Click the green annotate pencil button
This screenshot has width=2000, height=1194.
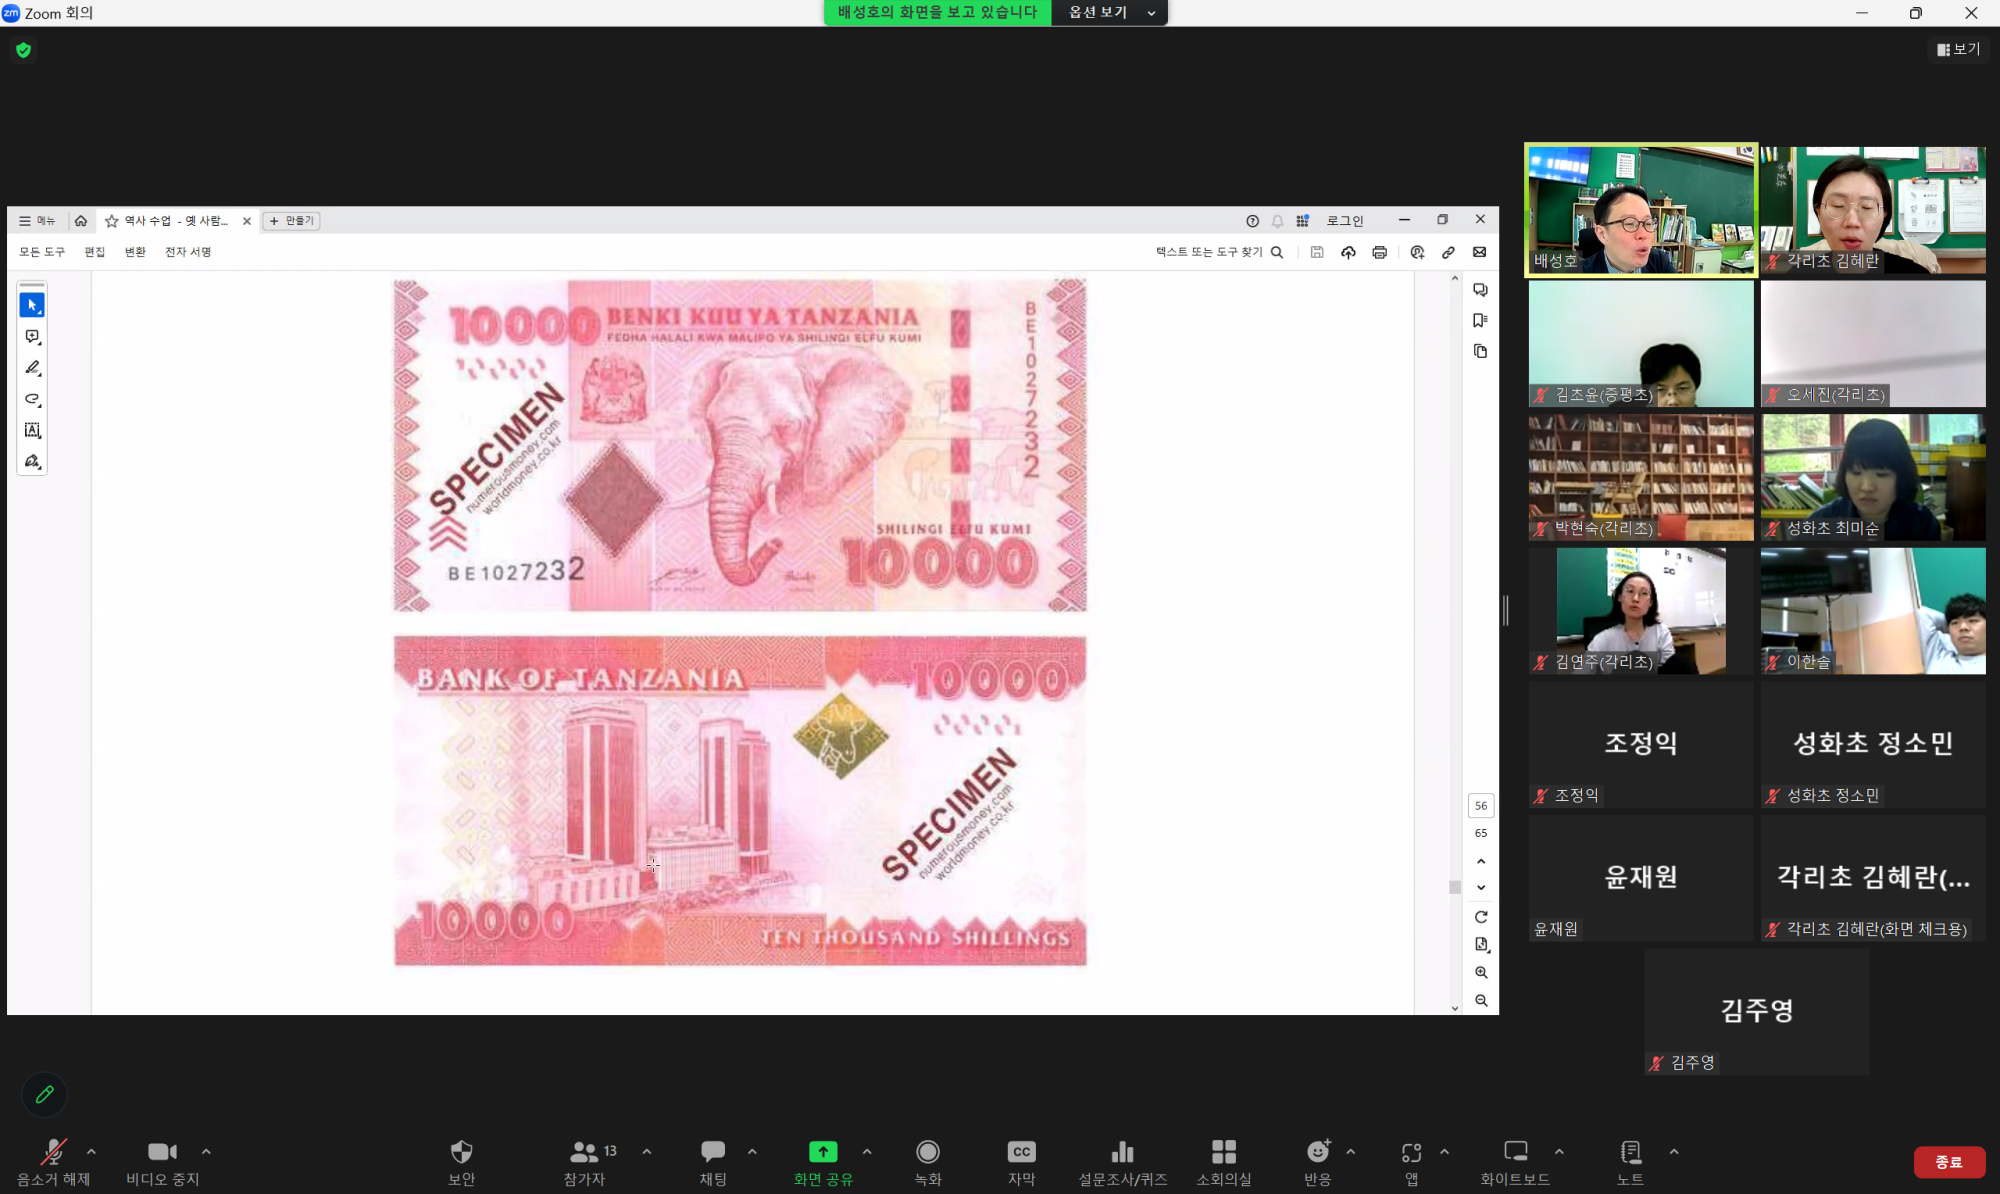click(x=44, y=1094)
